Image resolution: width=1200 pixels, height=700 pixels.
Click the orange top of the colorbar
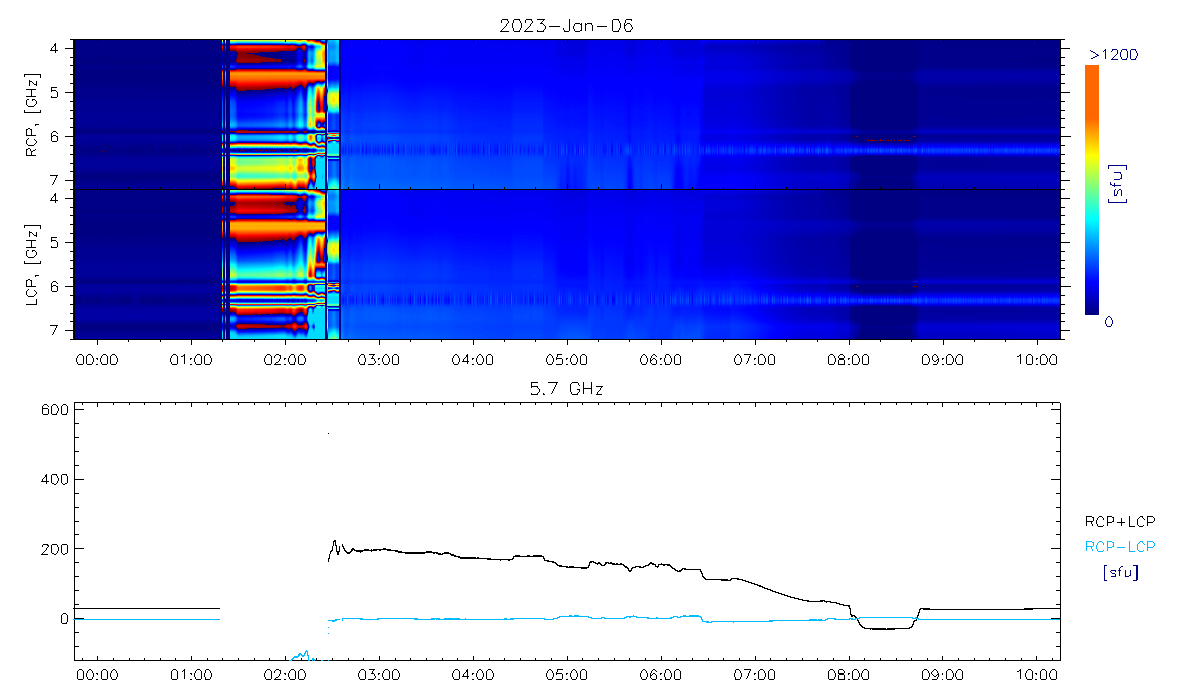tap(1092, 75)
